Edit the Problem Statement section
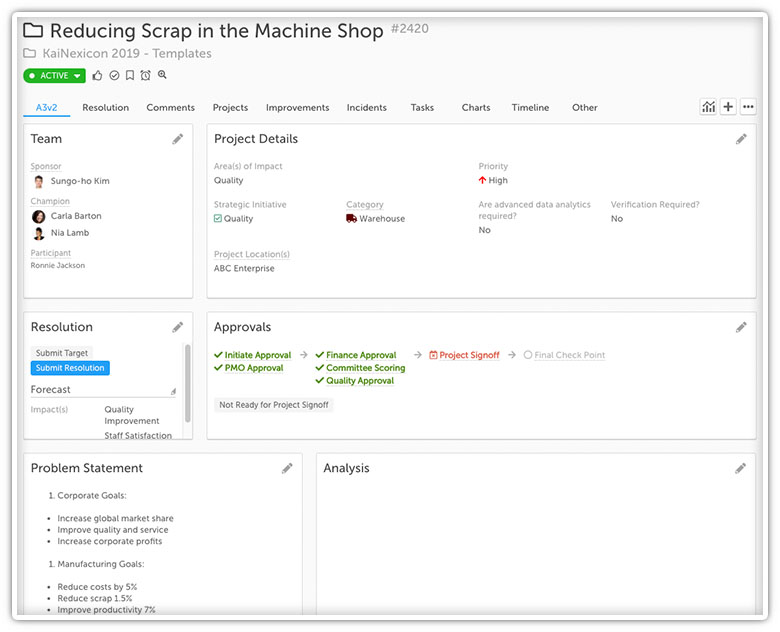780x632 pixels. 287,468
